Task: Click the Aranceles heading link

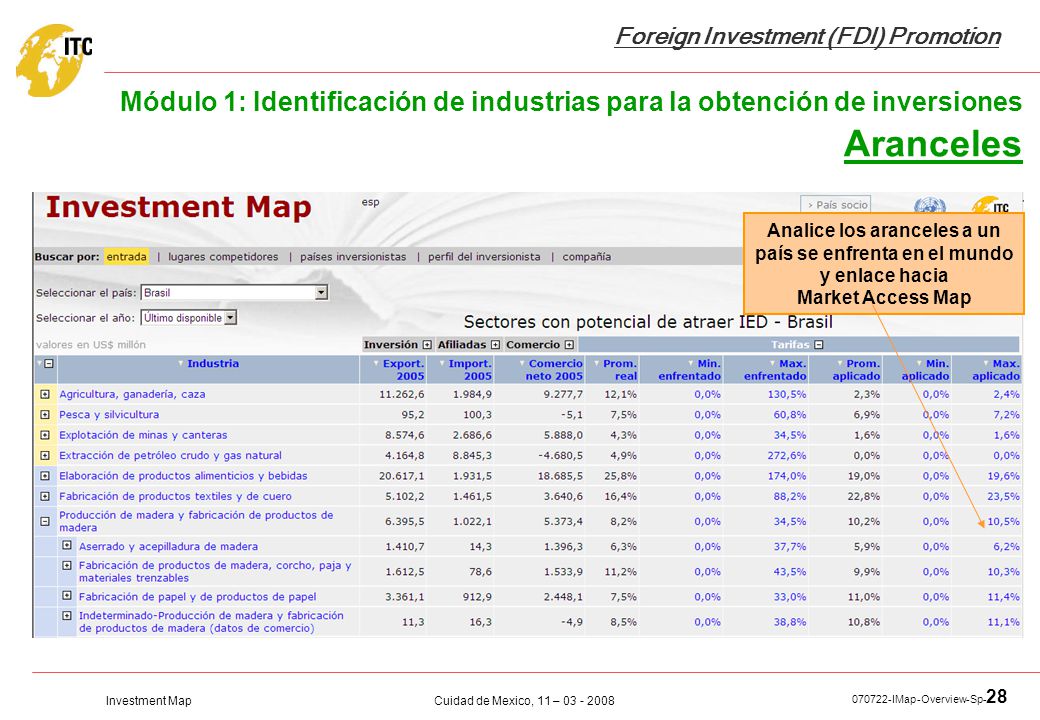Action: click(x=932, y=145)
